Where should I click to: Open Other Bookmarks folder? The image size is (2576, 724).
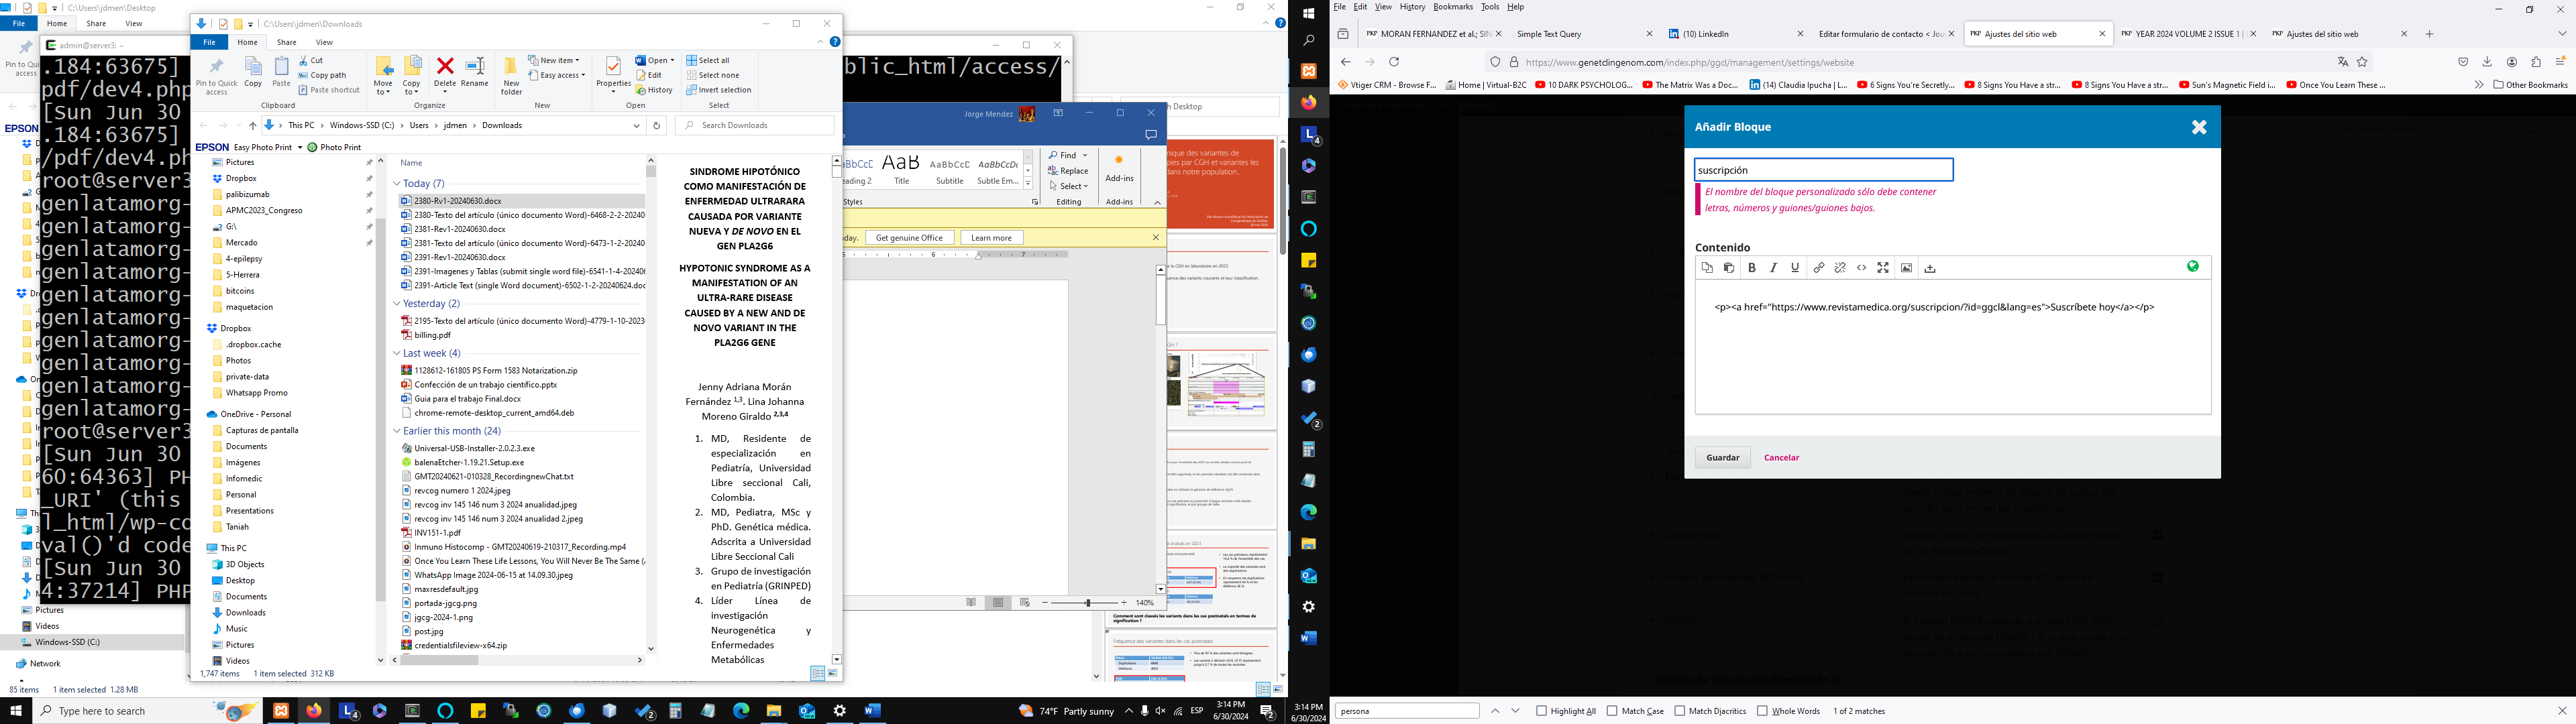pyautogui.click(x=2530, y=85)
